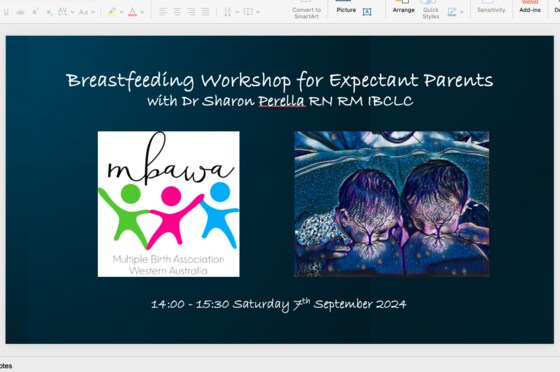Click 'RN RM IBCLC' credentials text

click(361, 101)
